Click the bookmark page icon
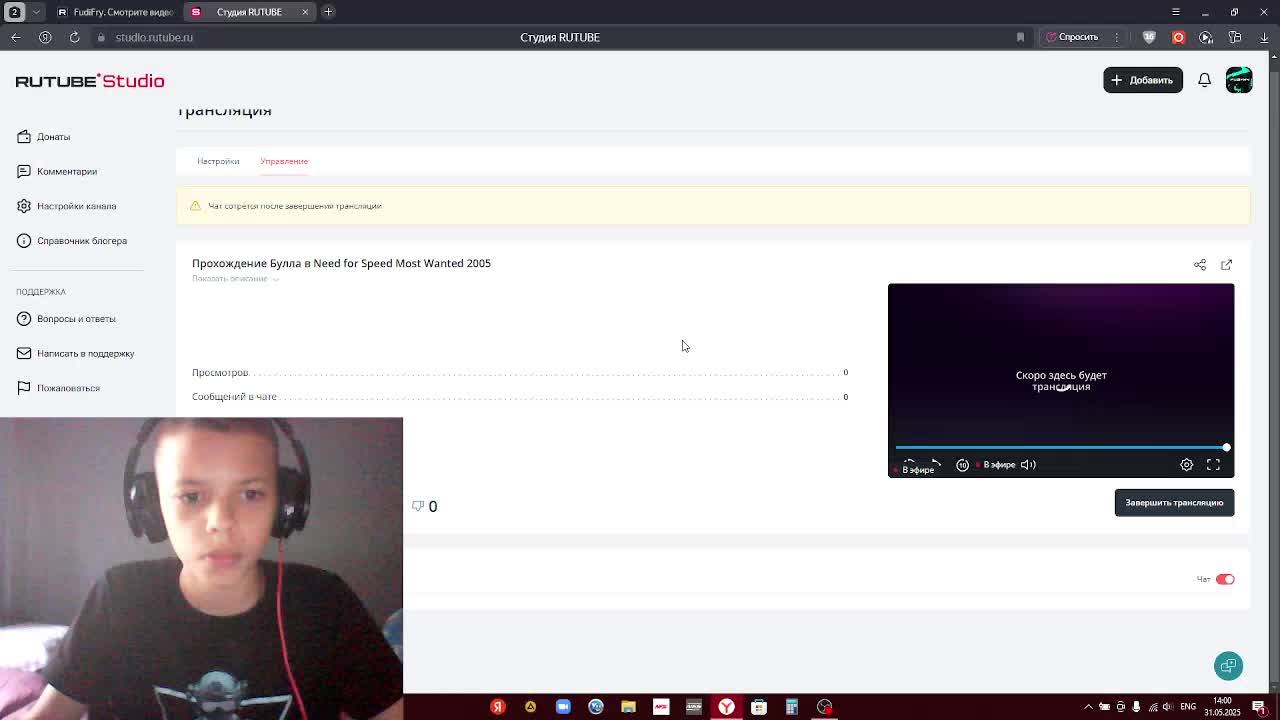 coord(1020,37)
